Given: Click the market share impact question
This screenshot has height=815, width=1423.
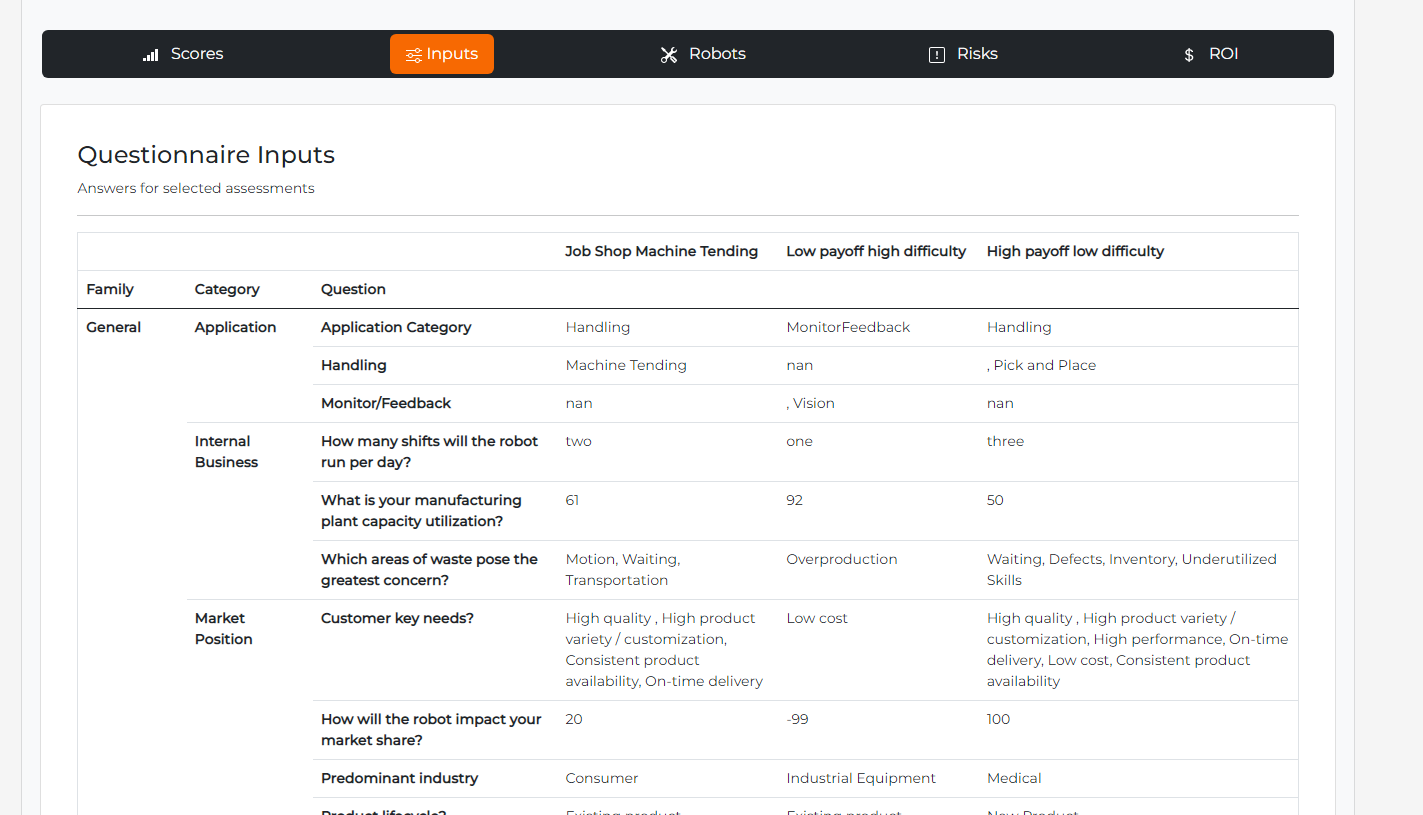Looking at the screenshot, I should [x=431, y=730].
